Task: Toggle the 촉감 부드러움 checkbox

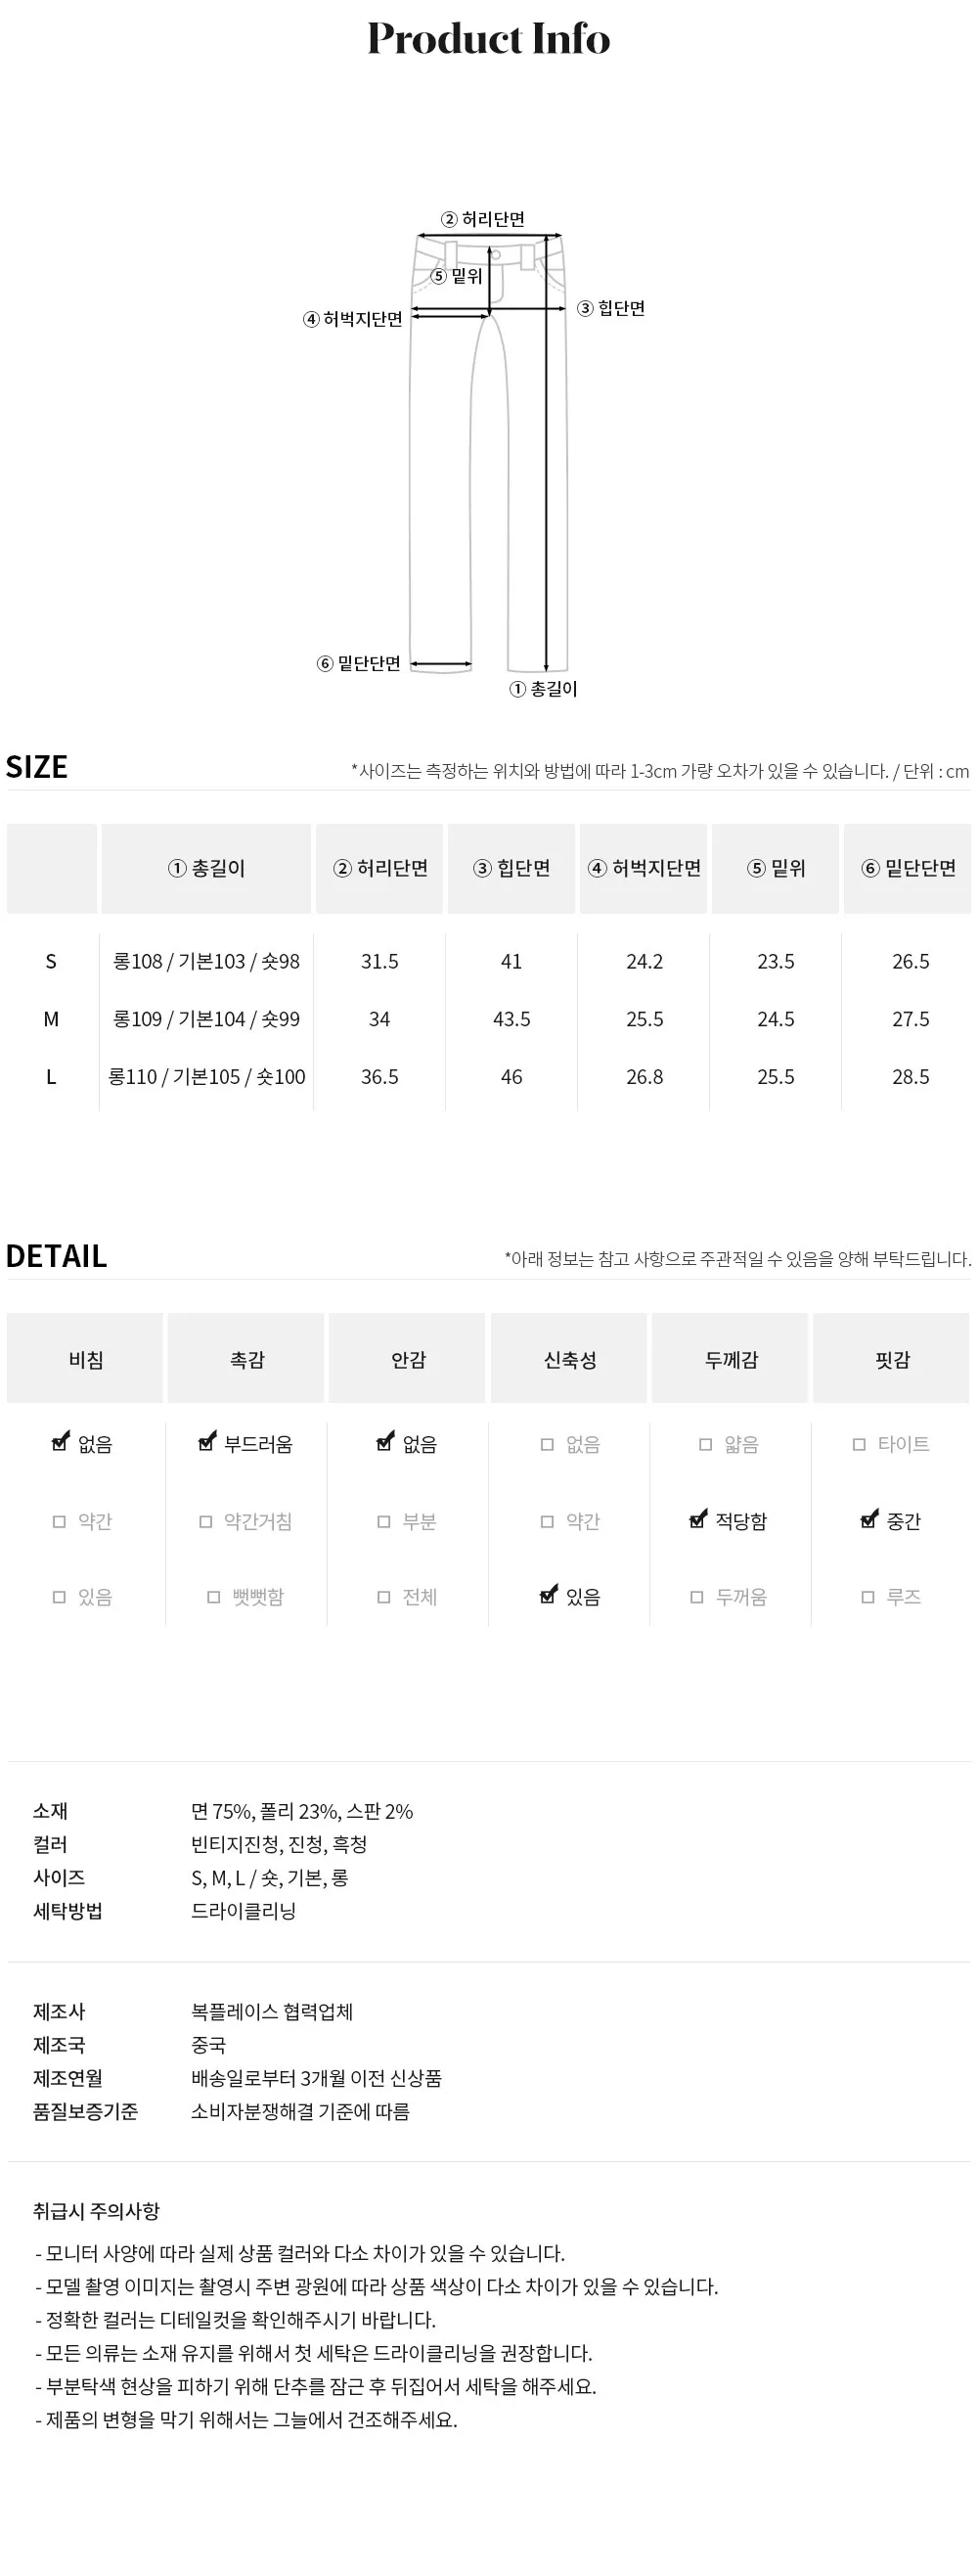Action: [x=207, y=1443]
